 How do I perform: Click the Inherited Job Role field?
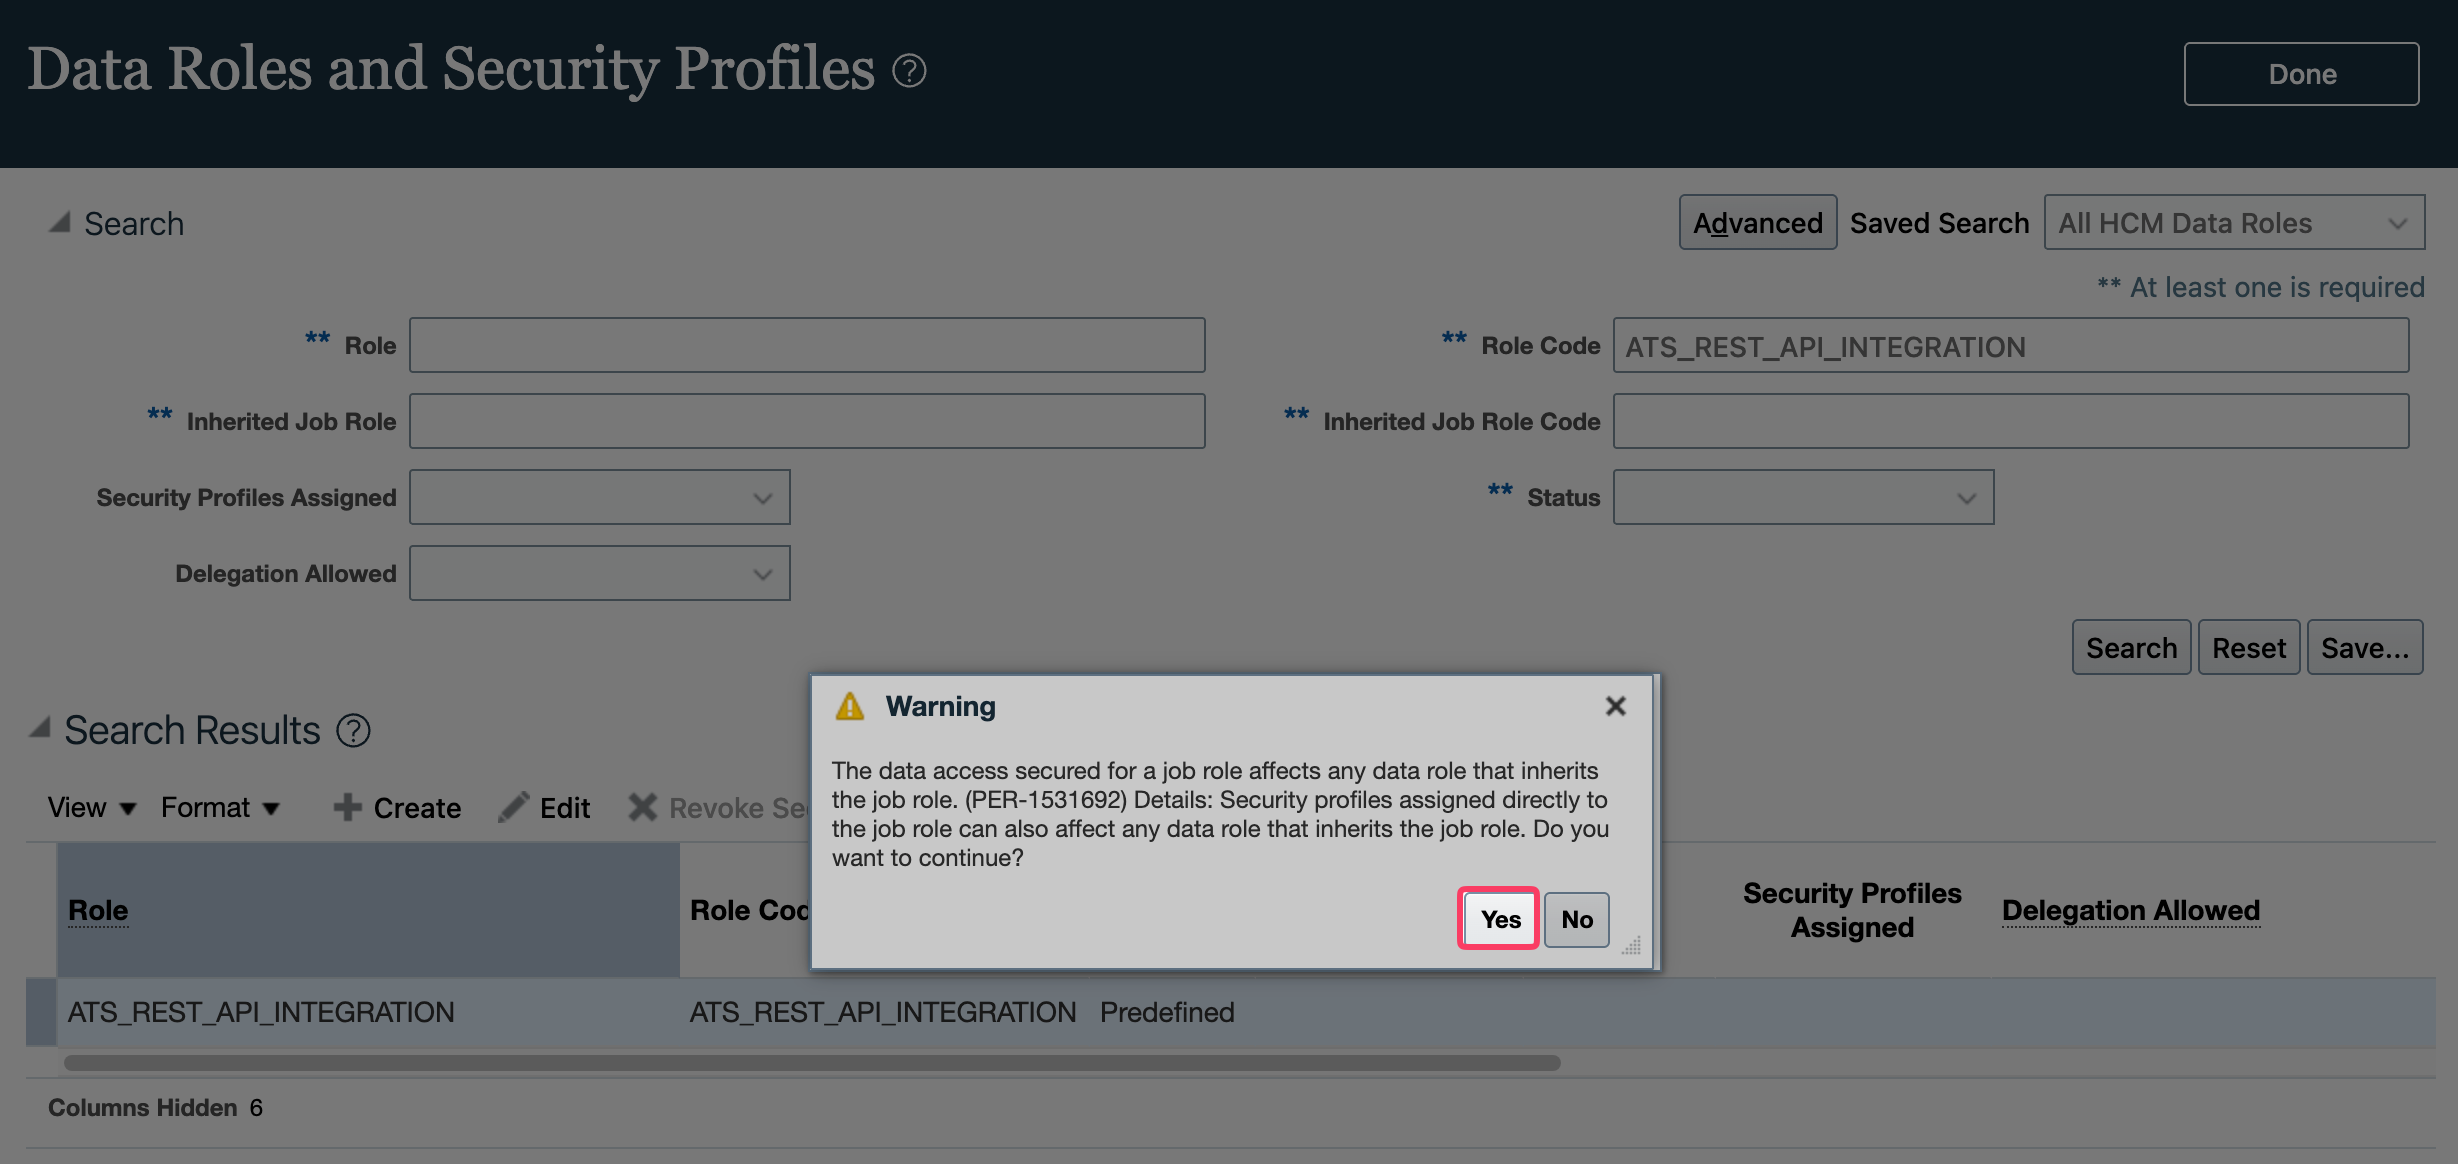click(807, 421)
